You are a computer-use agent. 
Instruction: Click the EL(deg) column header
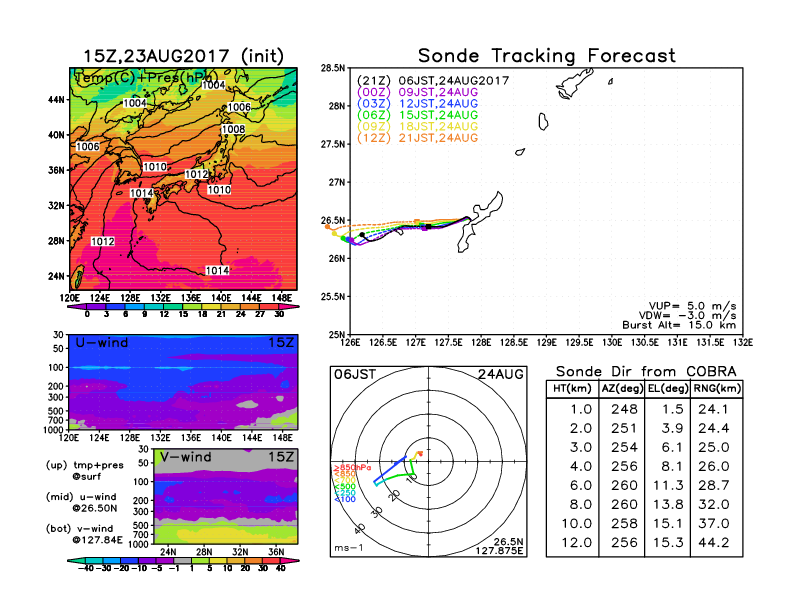point(668,388)
